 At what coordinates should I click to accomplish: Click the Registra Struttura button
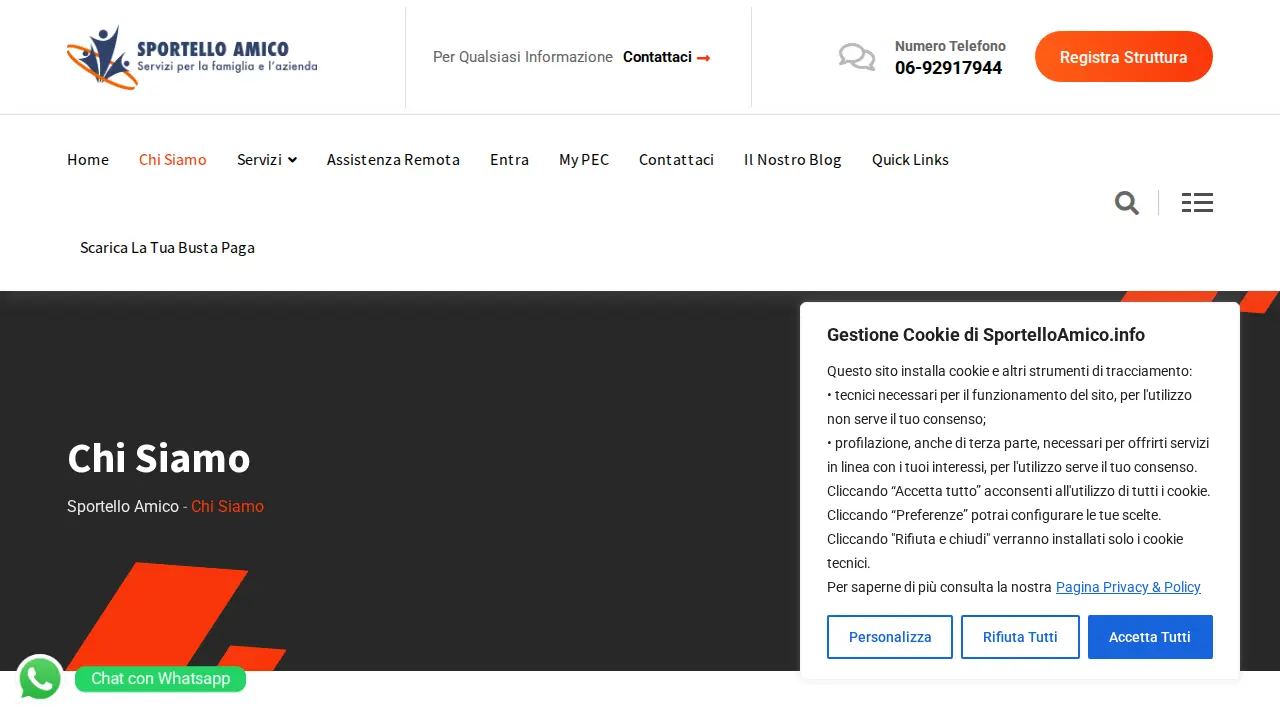click(1124, 57)
